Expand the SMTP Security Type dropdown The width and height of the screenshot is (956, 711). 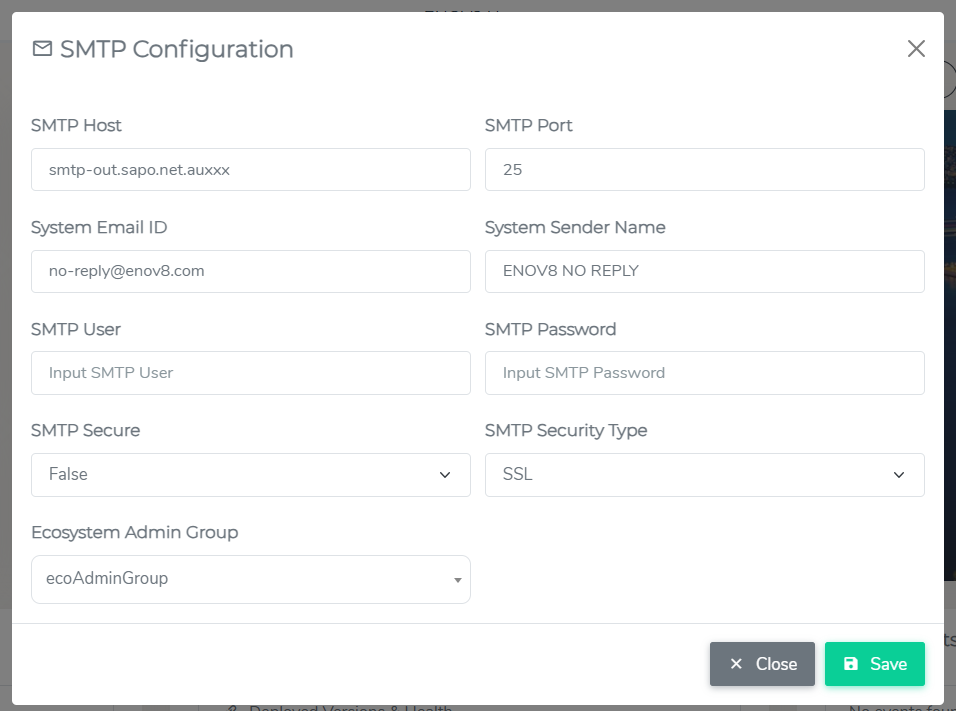[x=704, y=475]
